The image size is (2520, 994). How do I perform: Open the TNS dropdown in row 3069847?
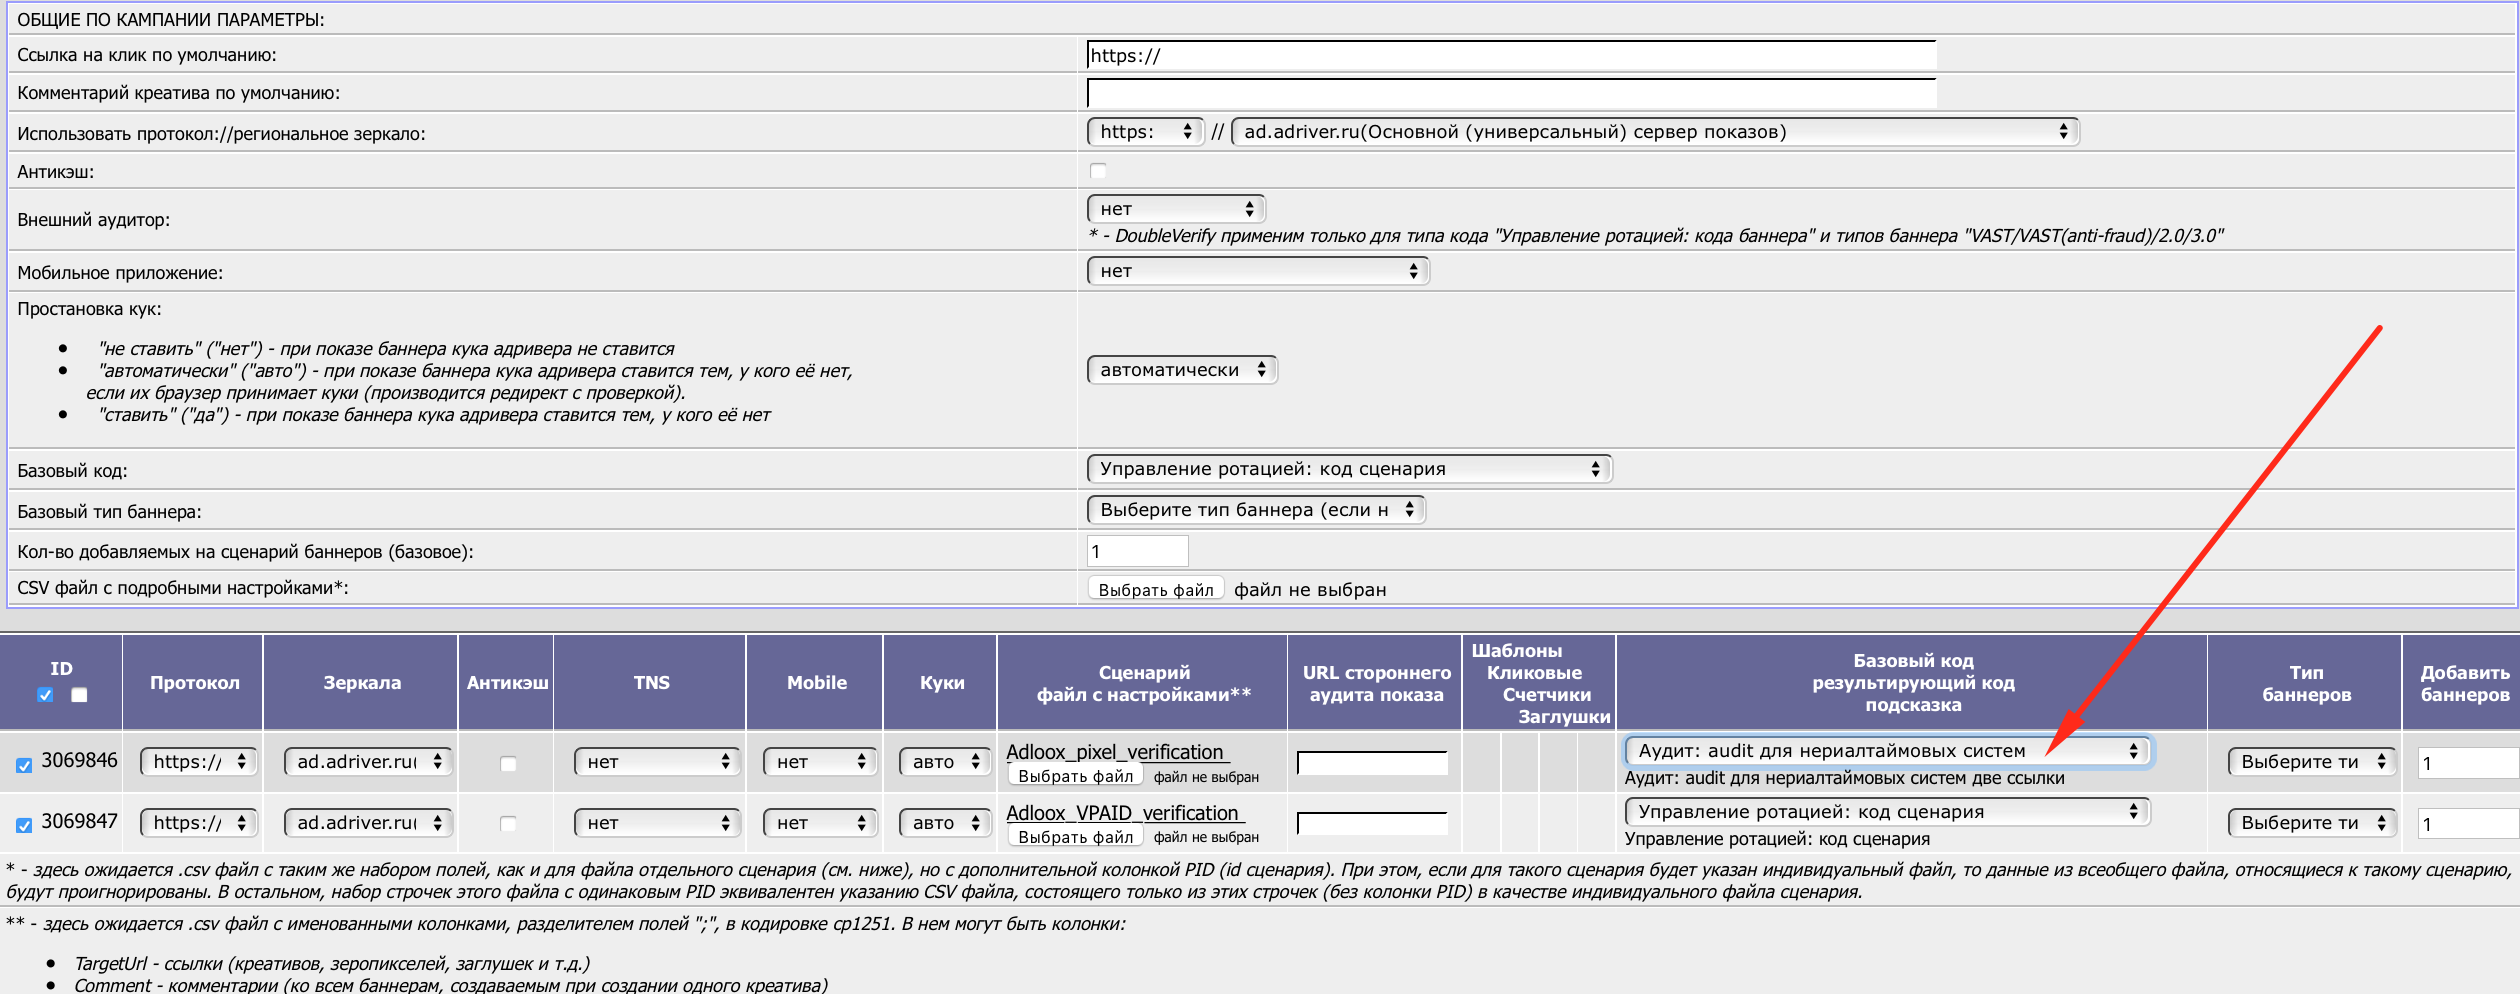click(657, 823)
